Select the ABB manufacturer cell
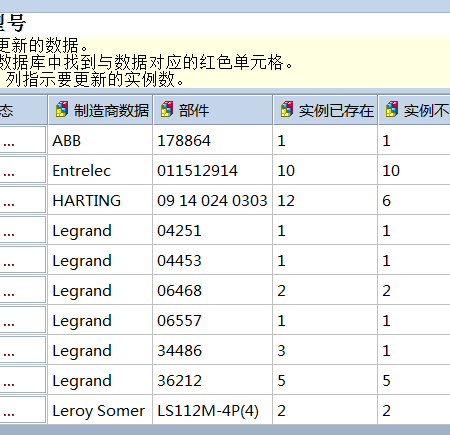 coord(100,140)
